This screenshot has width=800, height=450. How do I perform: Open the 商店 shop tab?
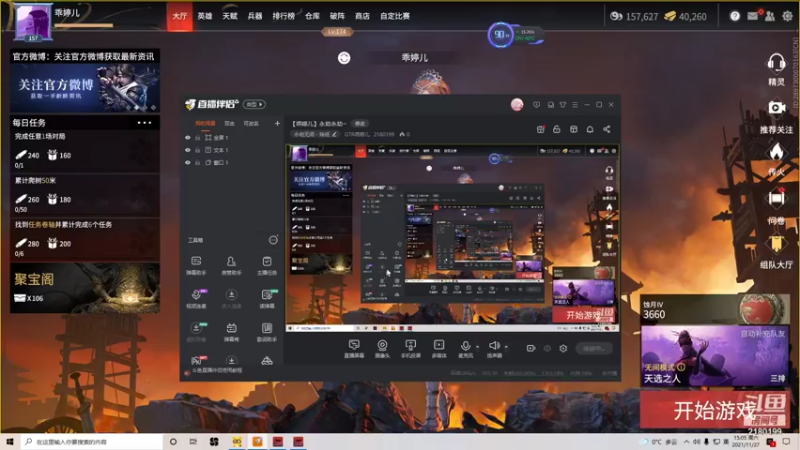(x=362, y=16)
